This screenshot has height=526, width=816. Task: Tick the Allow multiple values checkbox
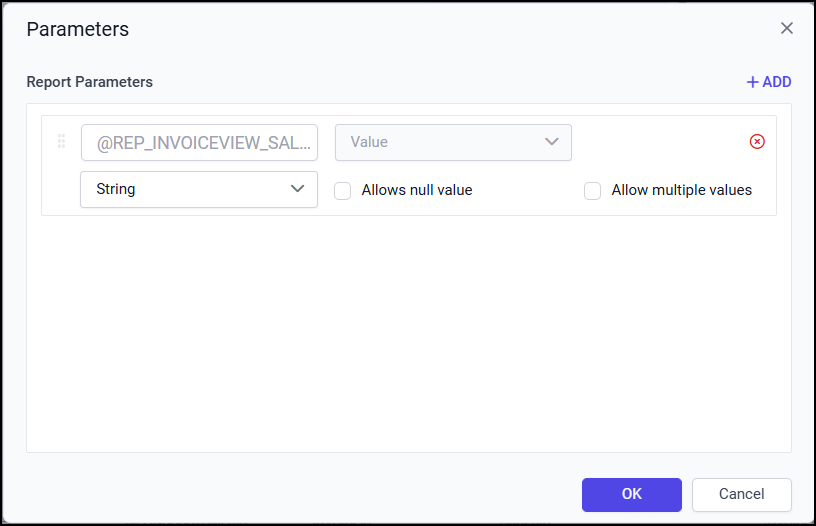(593, 190)
